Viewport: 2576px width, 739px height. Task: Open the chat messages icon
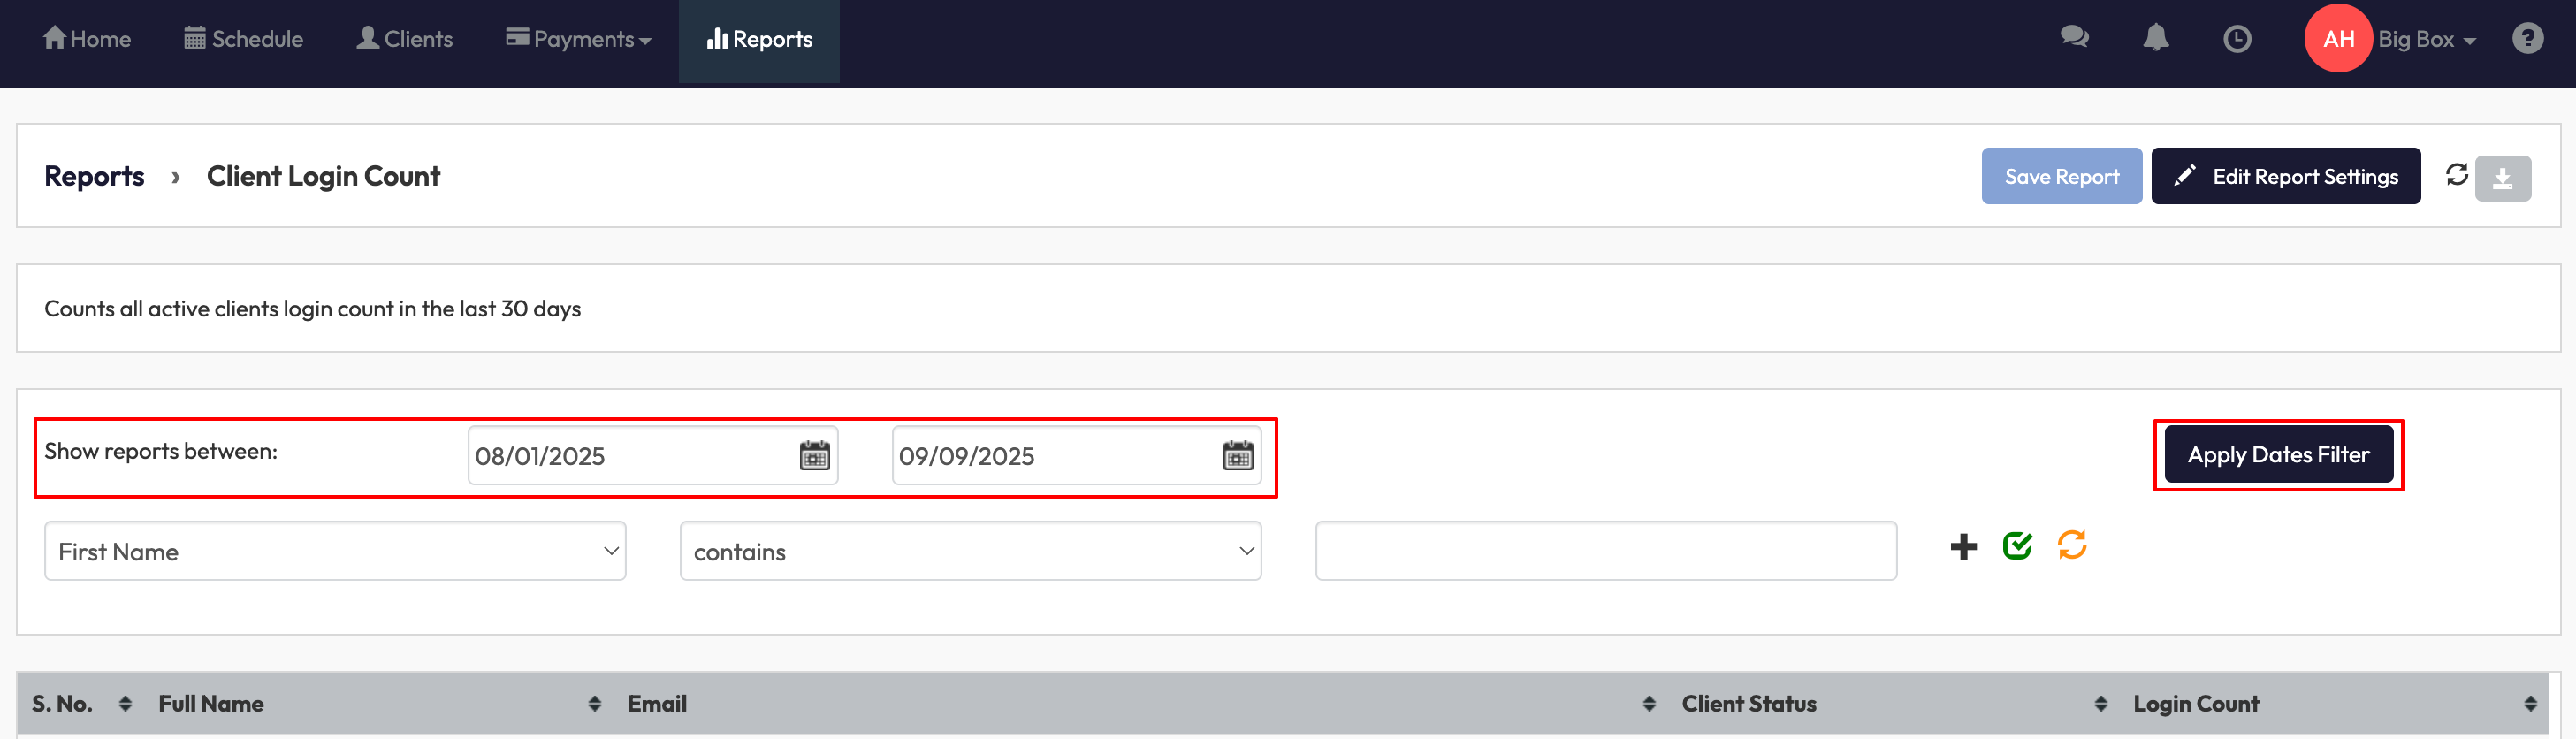click(2074, 38)
